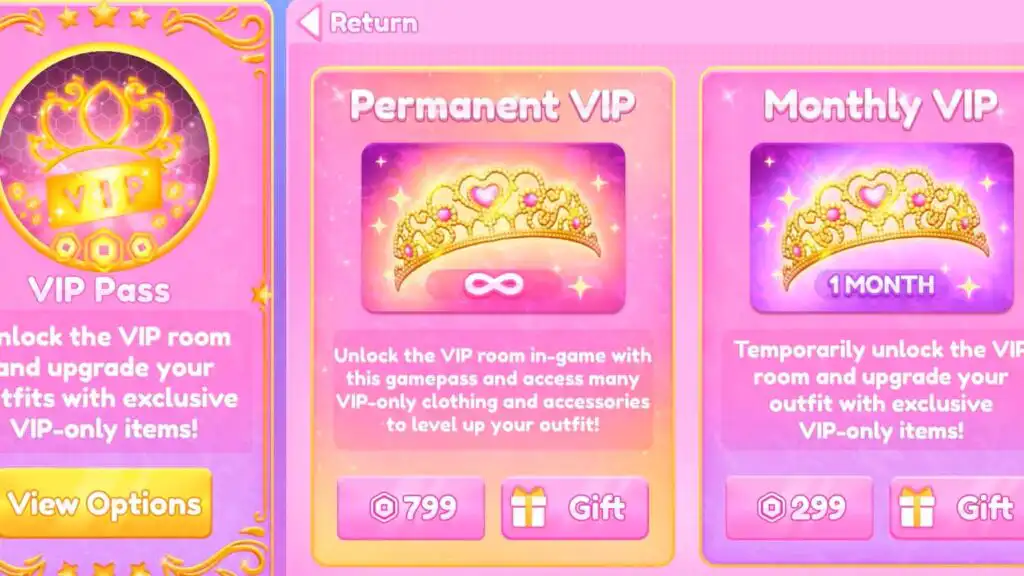The height and width of the screenshot is (576, 1024).
Task: Click the infinity symbol on Permanent VIP
Action: [x=494, y=284]
